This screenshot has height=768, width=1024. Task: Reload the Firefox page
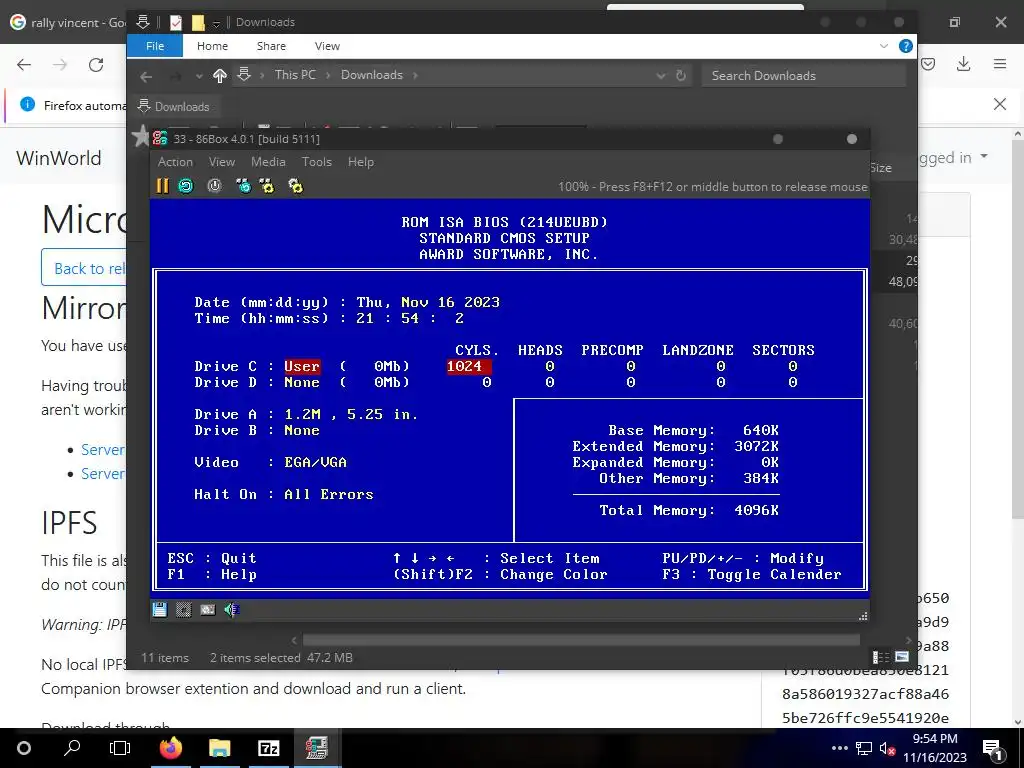pos(96,65)
